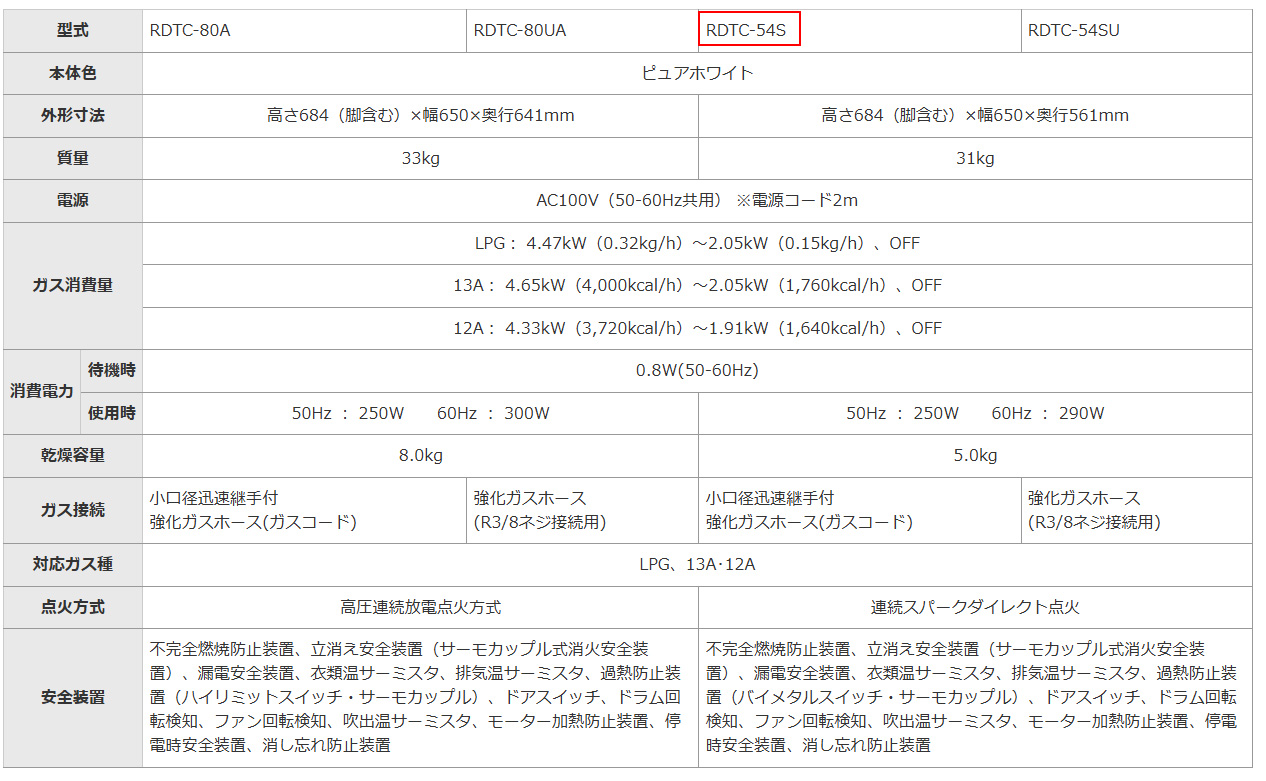Click the 0.8W standby power value
This screenshot has width=1266, height=781.
[x=697, y=370]
